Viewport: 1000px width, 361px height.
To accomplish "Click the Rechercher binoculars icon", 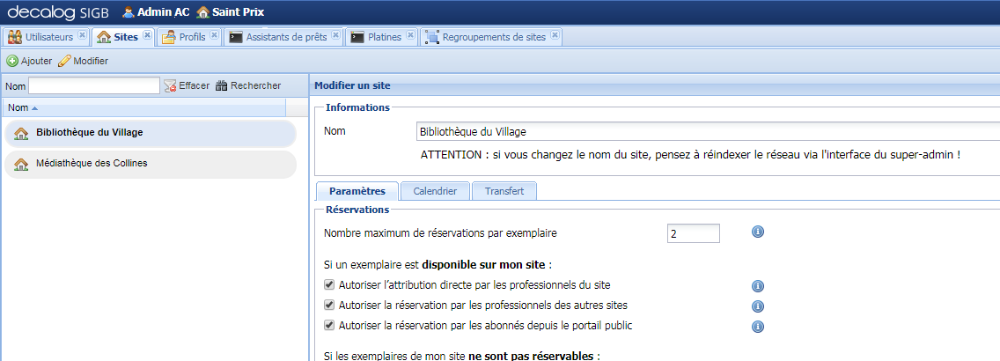I will 221,85.
